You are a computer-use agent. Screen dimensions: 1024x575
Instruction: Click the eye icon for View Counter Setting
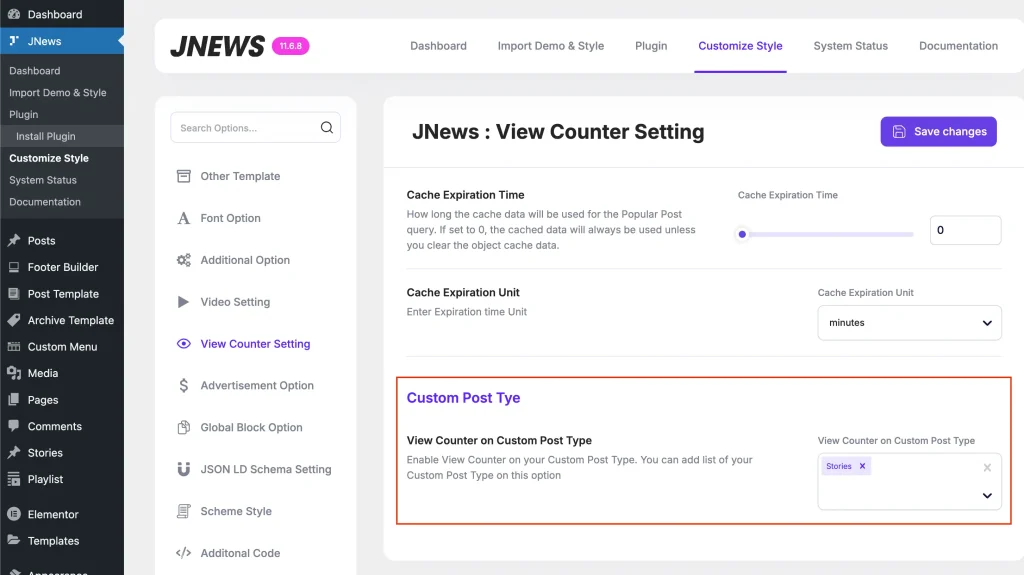184,344
